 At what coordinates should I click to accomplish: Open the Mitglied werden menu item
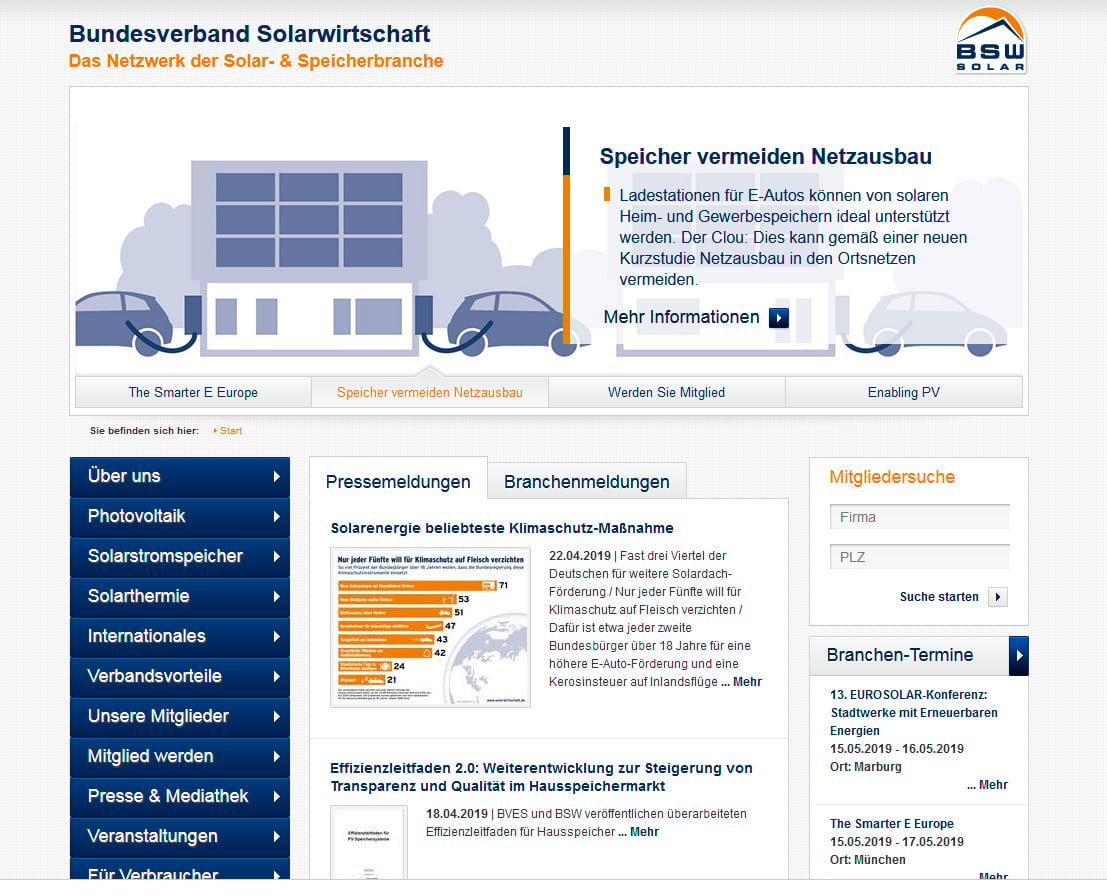click(x=179, y=756)
